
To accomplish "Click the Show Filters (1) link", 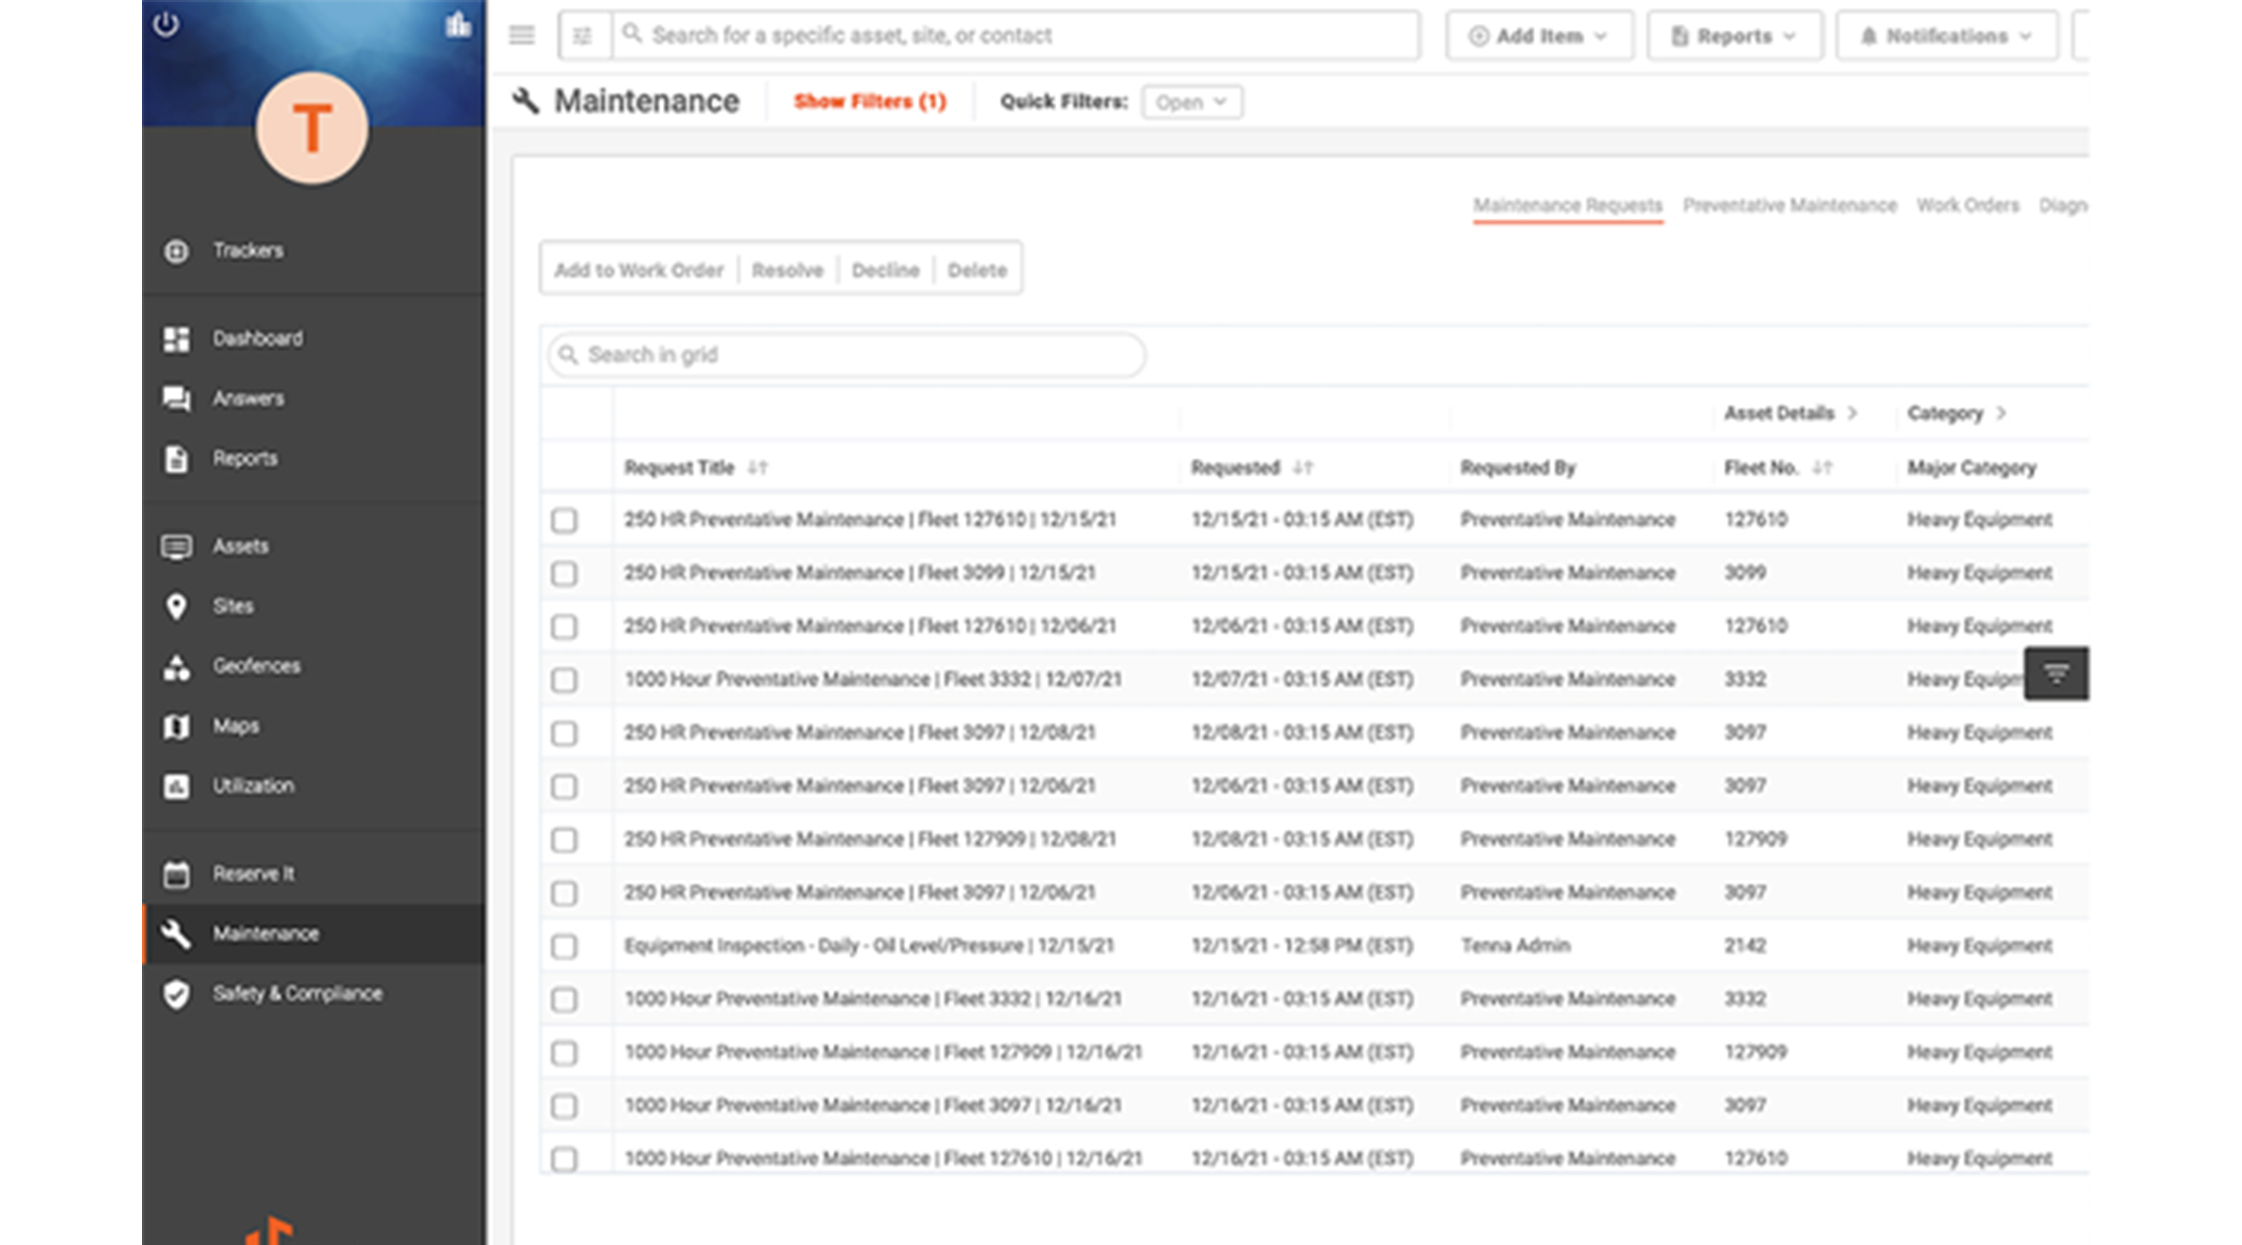I will 869,101.
